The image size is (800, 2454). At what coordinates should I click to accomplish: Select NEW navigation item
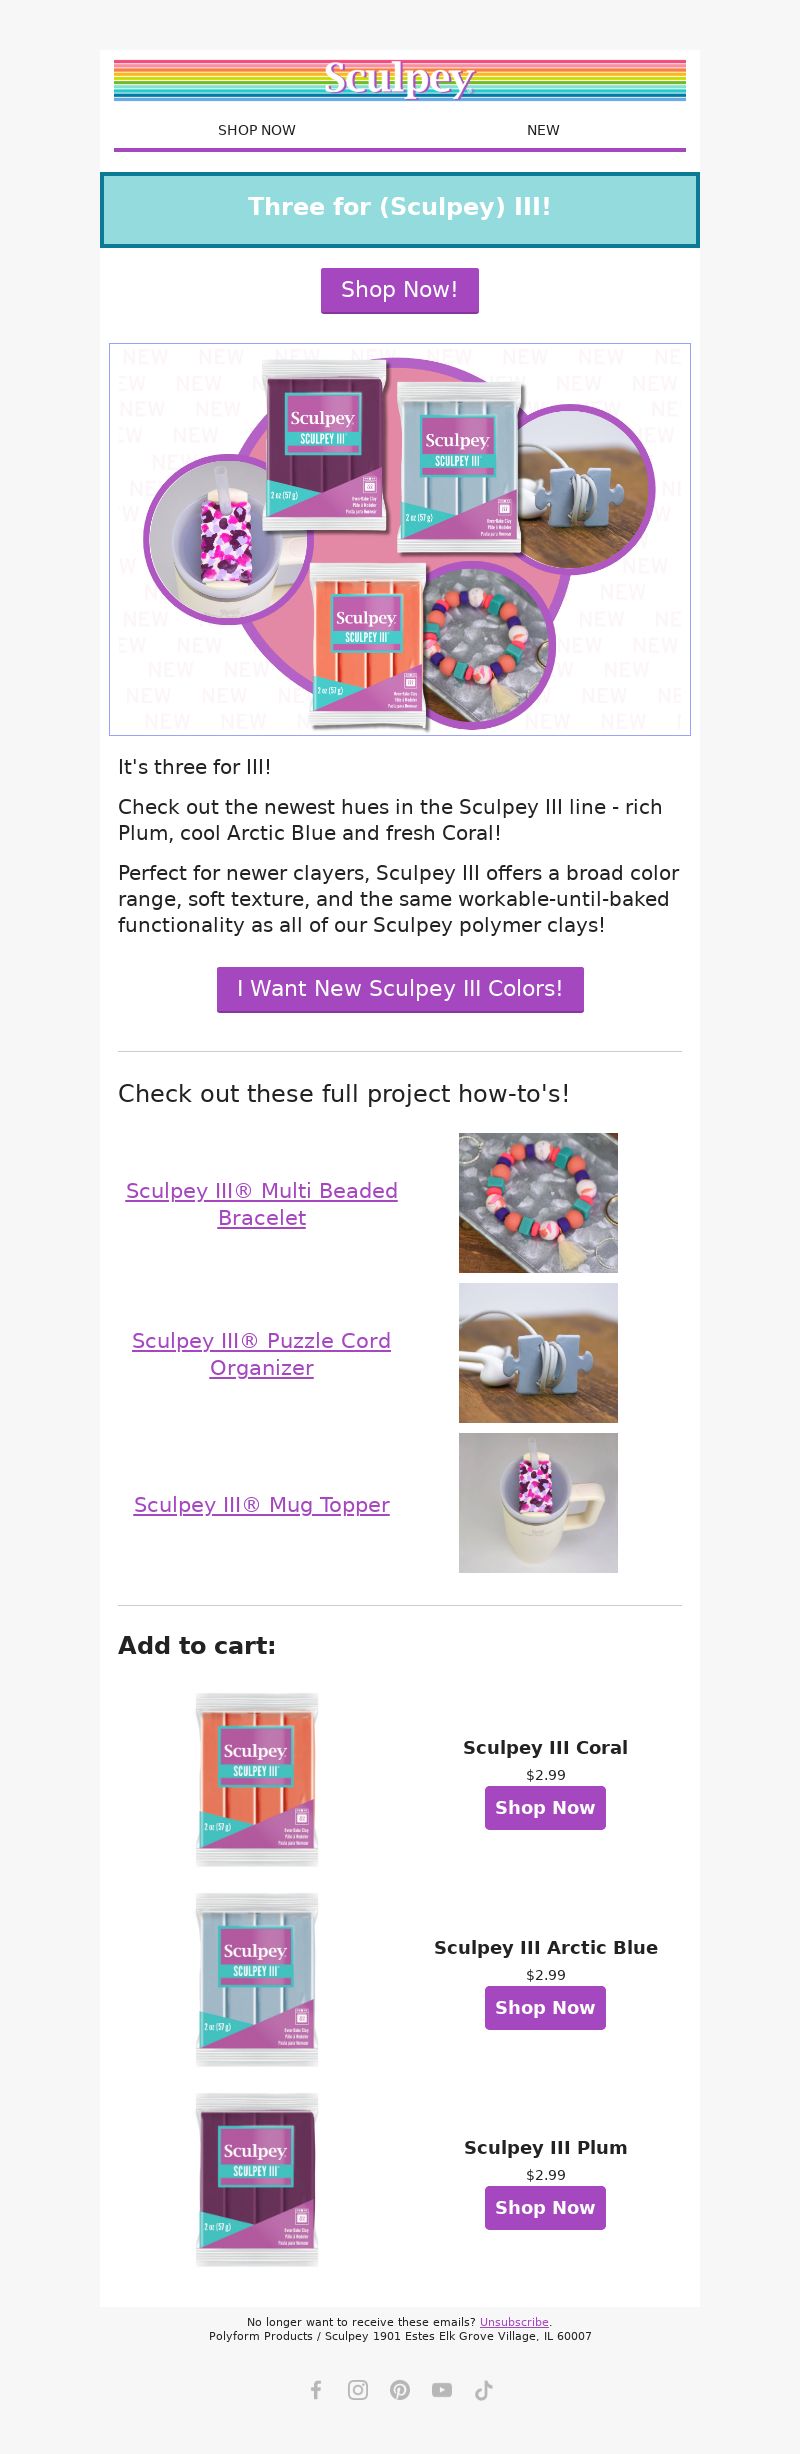coord(543,130)
